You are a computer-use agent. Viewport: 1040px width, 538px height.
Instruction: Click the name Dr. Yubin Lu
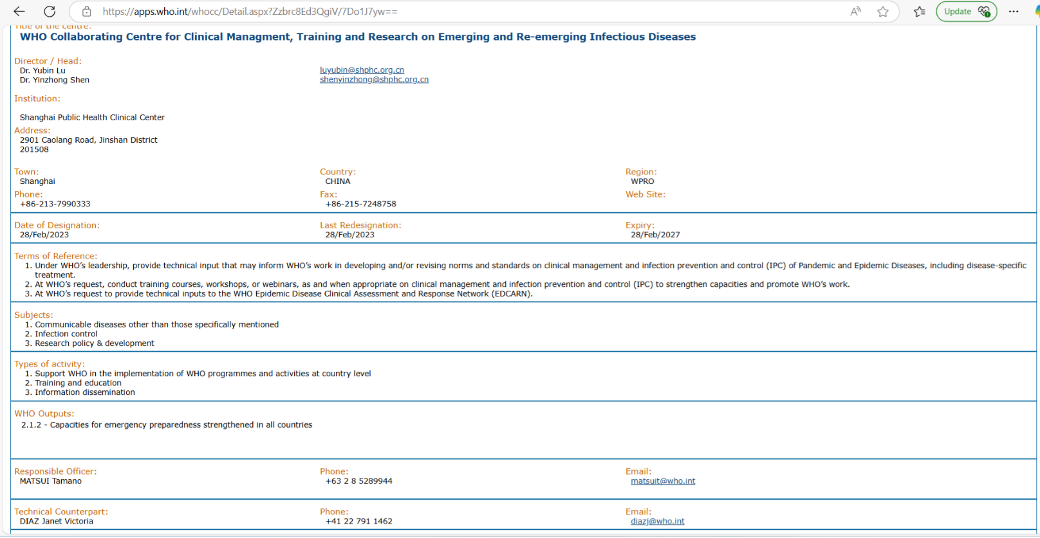(42, 70)
